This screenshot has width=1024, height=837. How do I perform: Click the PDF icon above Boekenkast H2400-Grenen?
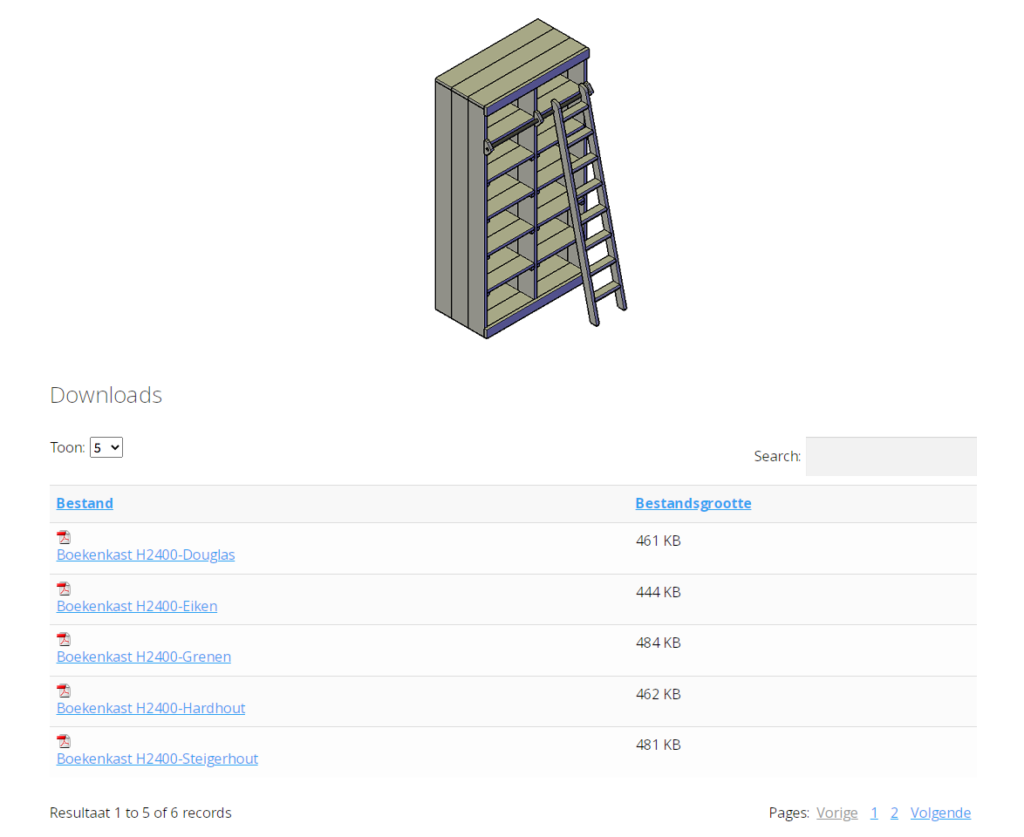[63, 639]
